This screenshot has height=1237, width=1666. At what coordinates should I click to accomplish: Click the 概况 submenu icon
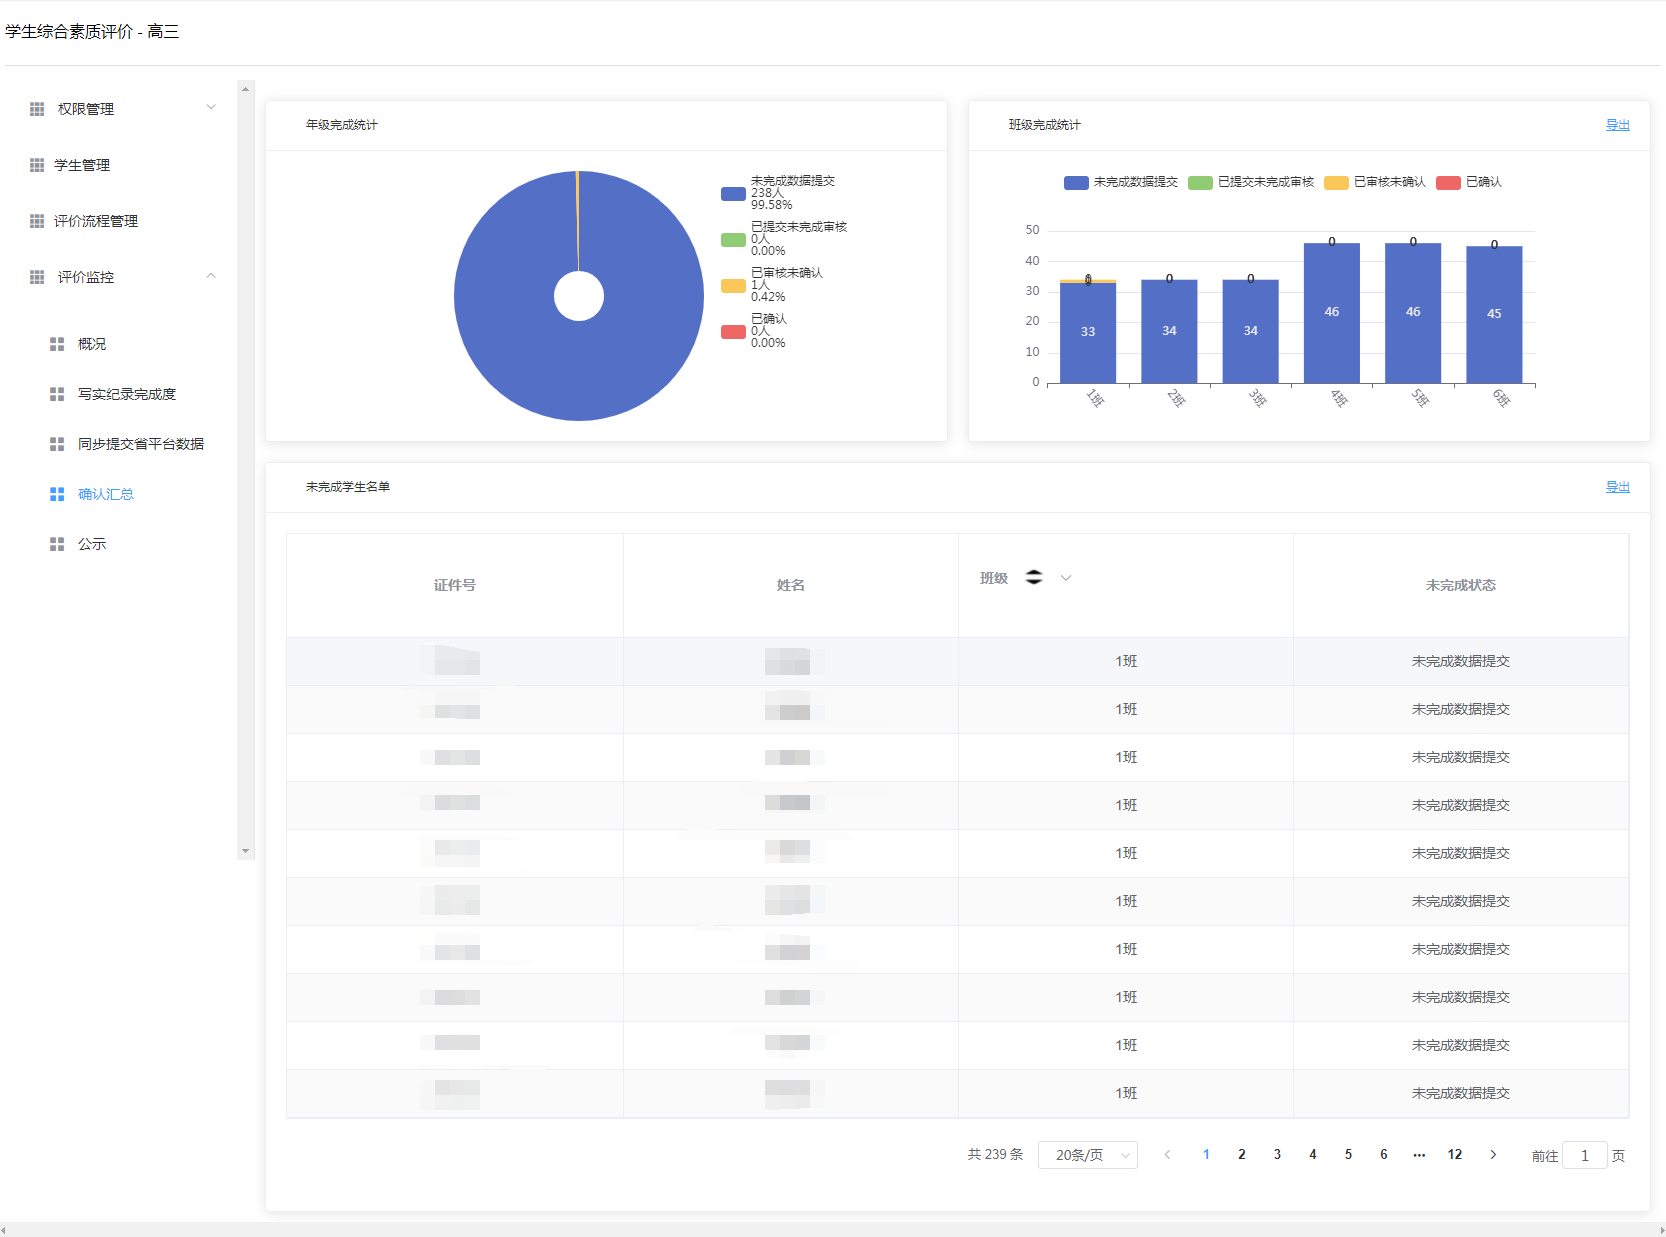[x=57, y=344]
